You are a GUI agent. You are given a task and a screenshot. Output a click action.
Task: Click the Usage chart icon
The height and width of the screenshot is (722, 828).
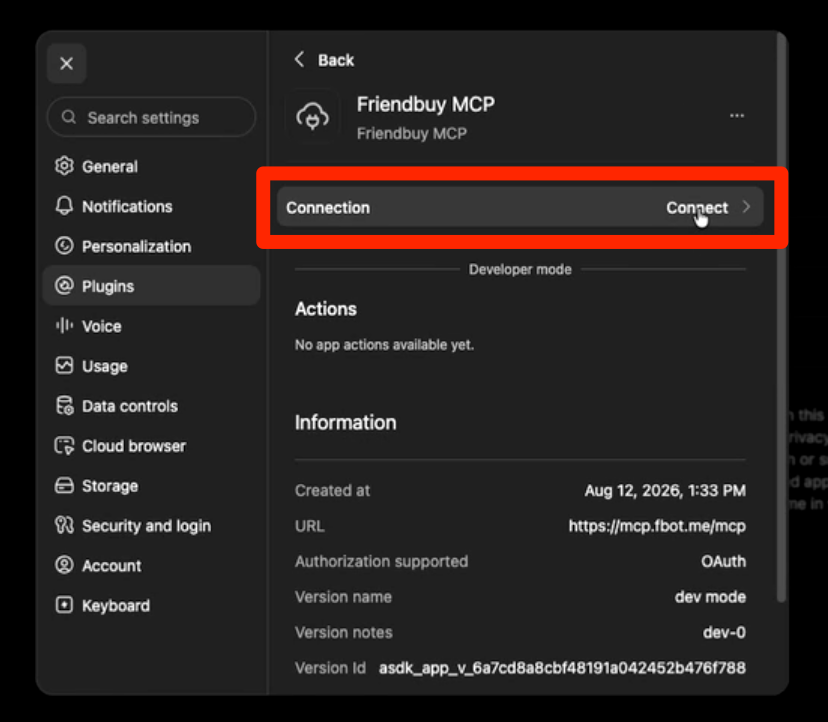tap(64, 365)
